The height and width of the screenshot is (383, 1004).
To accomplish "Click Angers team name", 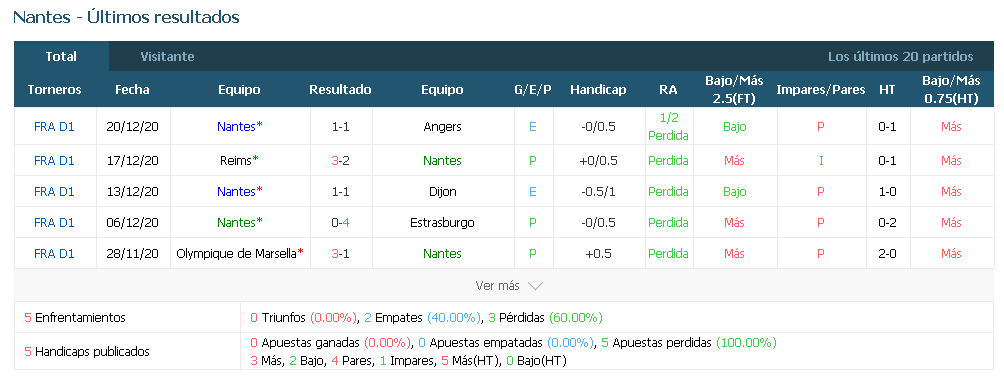I will 442,127.
